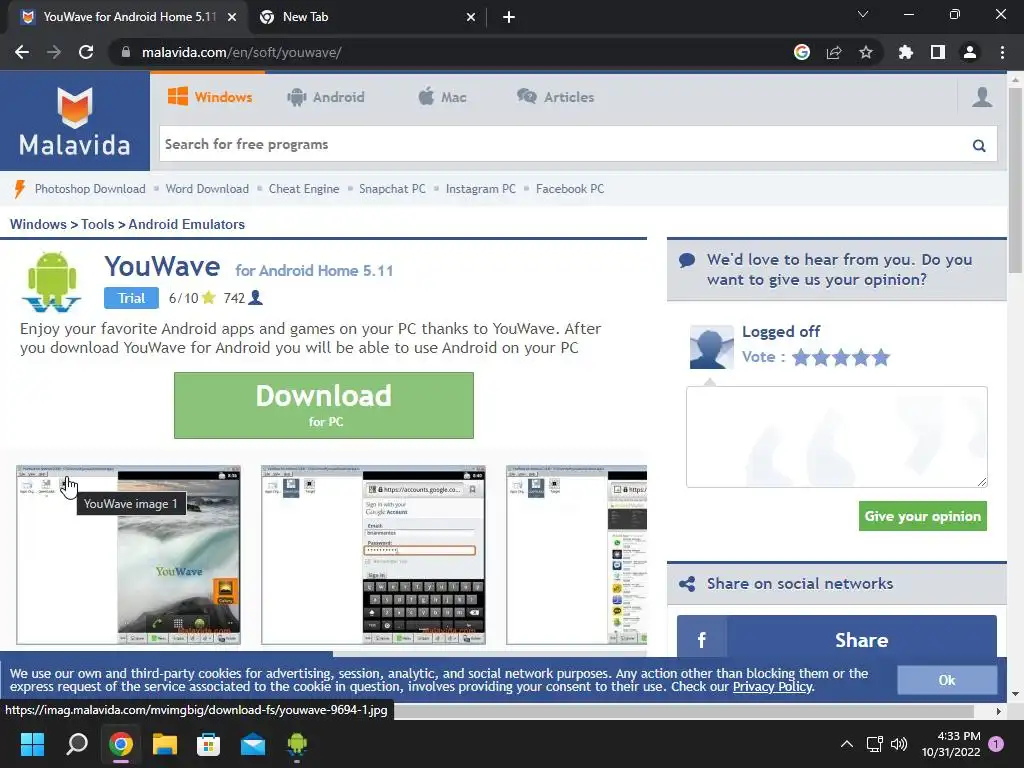This screenshot has height=768, width=1024.
Task: Open the Android robot taskbar app
Action: [297, 744]
